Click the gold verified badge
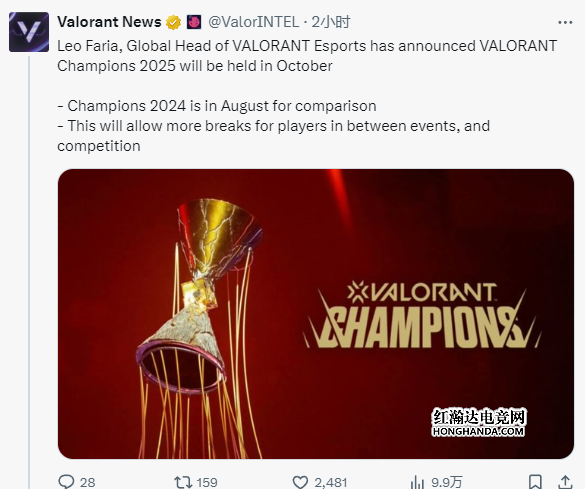Viewport: 585px width, 489px height. [x=173, y=22]
